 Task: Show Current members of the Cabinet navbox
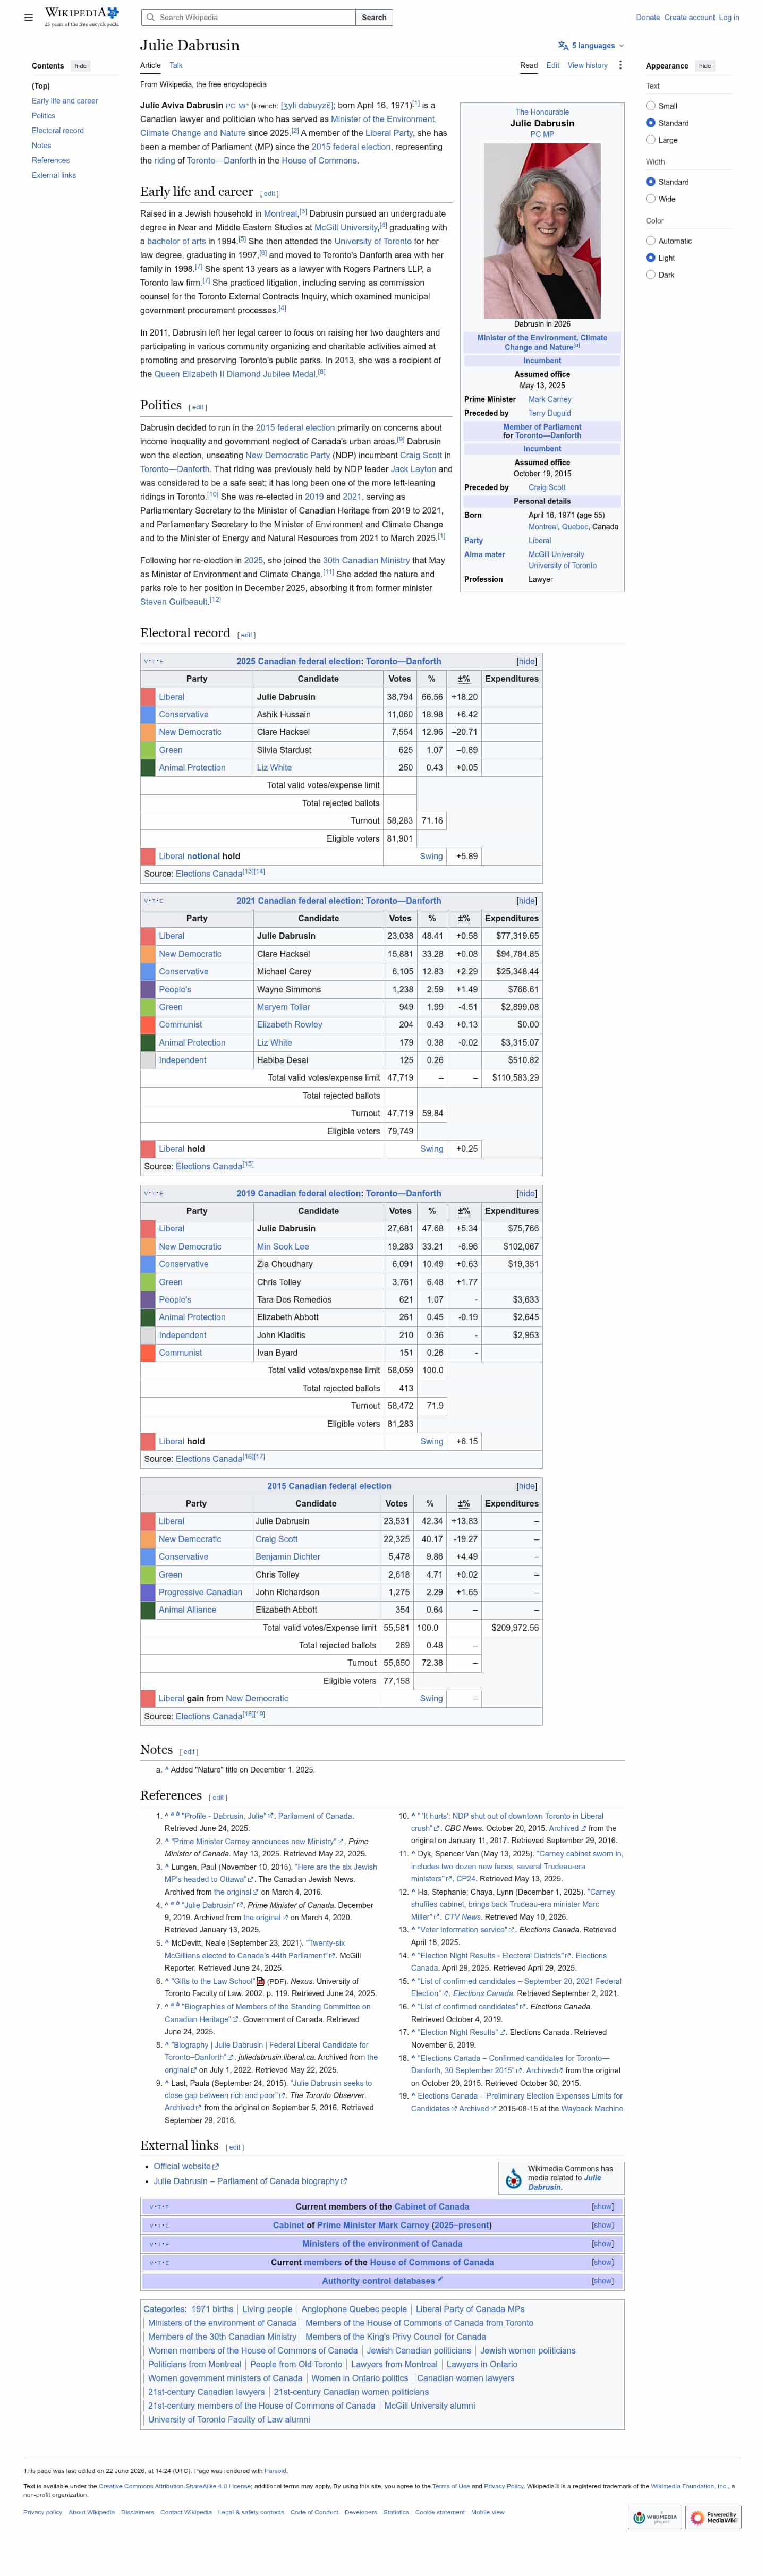[603, 2207]
